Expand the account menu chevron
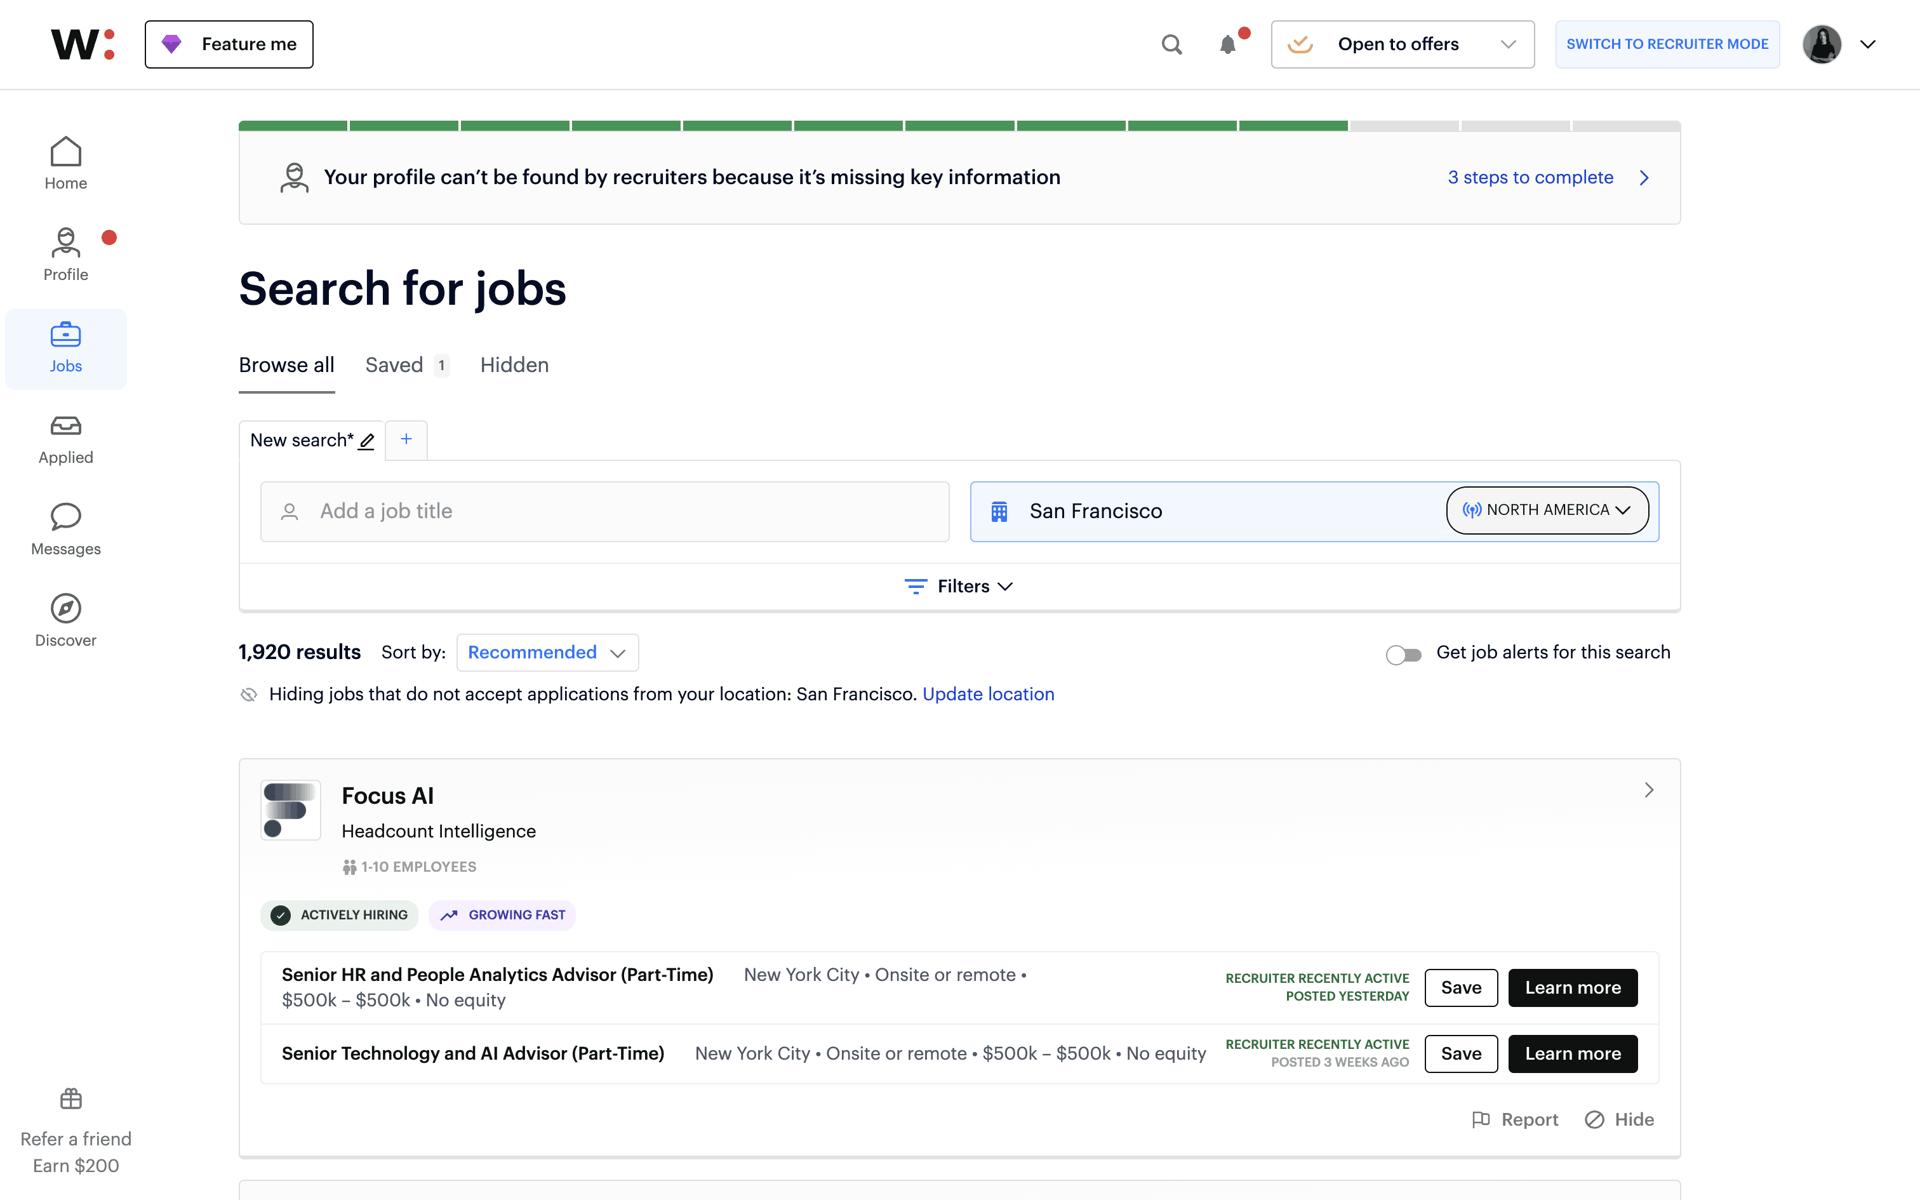The width and height of the screenshot is (1920, 1200). point(1867,44)
